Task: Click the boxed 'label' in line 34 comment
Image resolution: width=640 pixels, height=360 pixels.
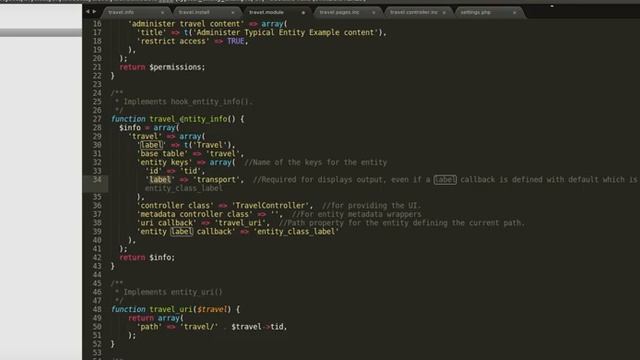Action: click(x=445, y=180)
